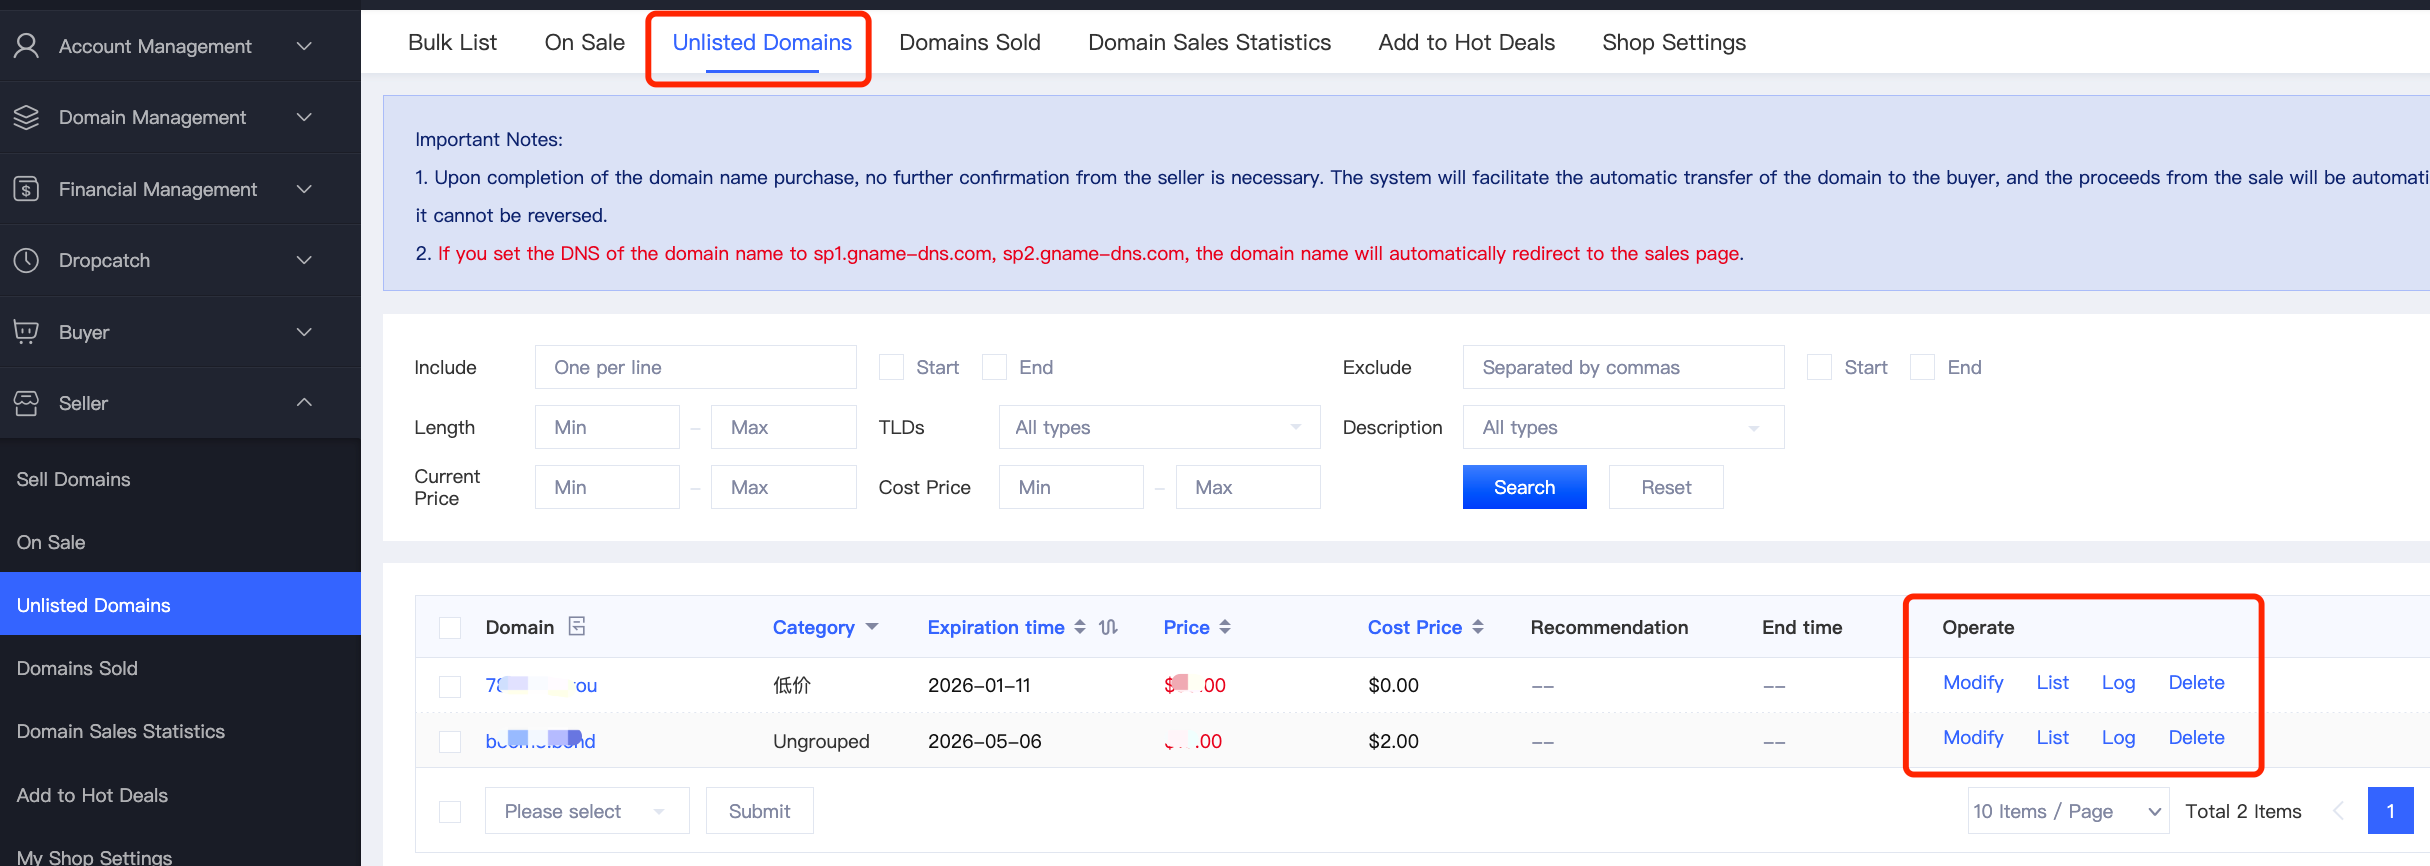
Task: Open the Description All types dropdown
Action: (1623, 427)
